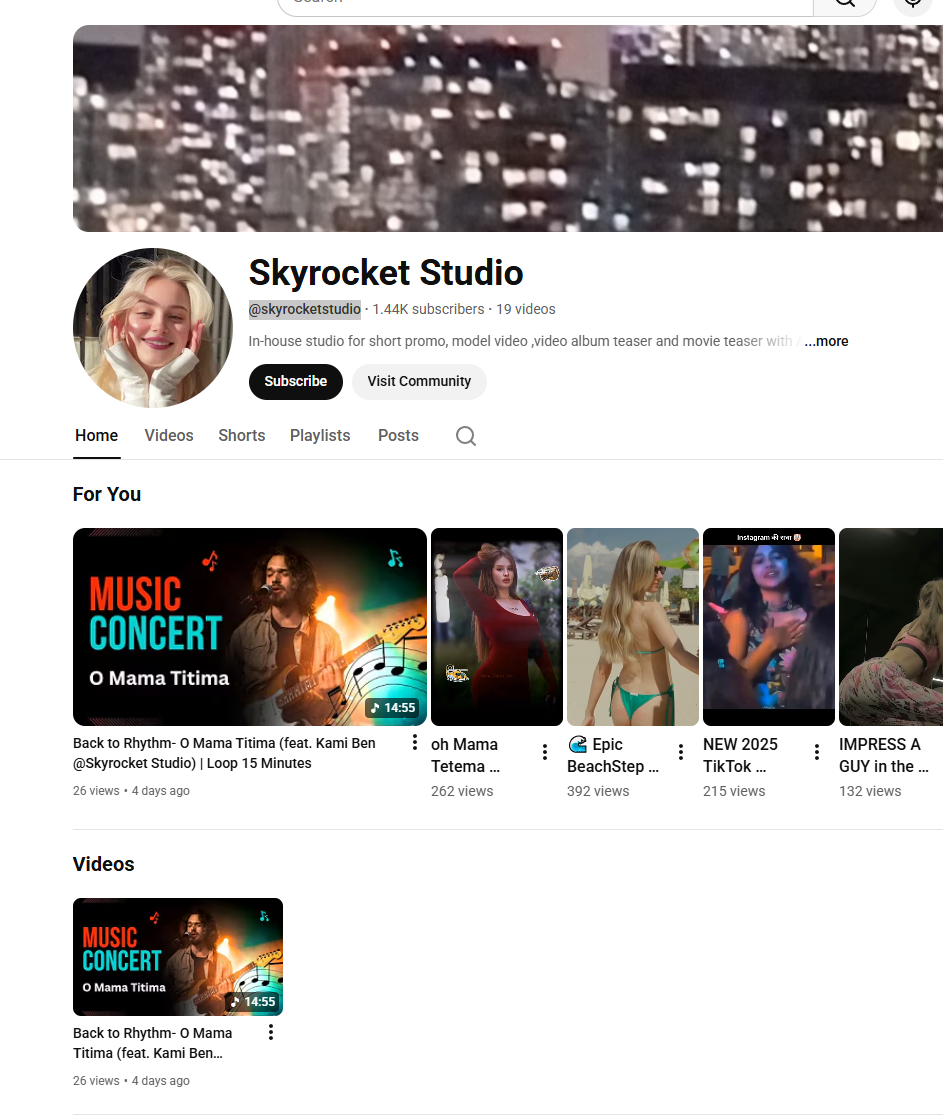The image size is (943, 1115).
Task: Open three-dot menu in Videos section item
Action: 271,1032
